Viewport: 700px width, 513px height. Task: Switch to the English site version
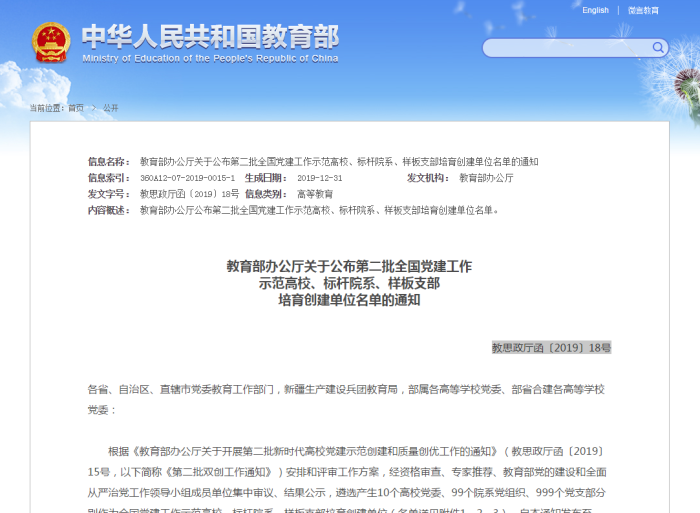[595, 10]
